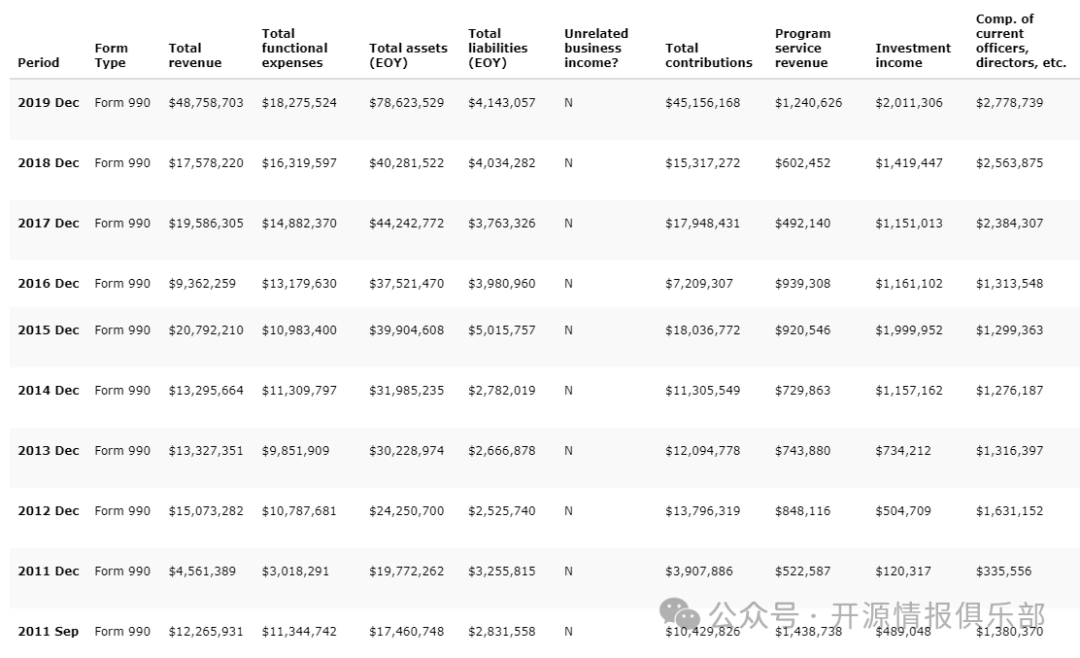Select the Total functional expenses header
This screenshot has width=1080, height=658.
click(294, 48)
